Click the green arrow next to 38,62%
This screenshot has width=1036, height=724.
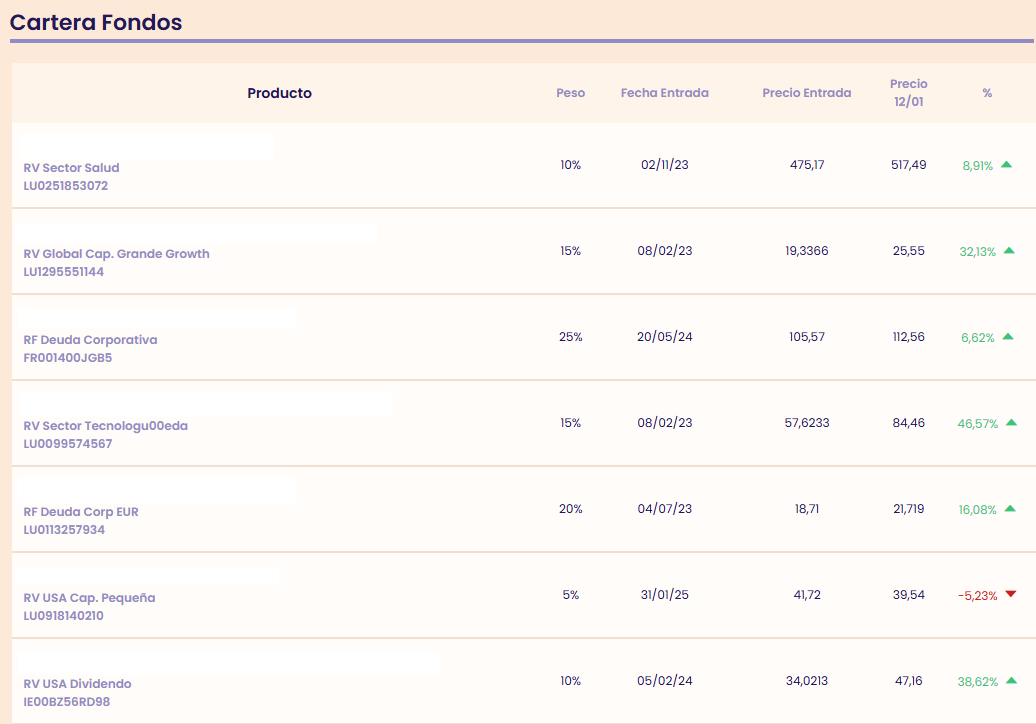(x=1011, y=681)
